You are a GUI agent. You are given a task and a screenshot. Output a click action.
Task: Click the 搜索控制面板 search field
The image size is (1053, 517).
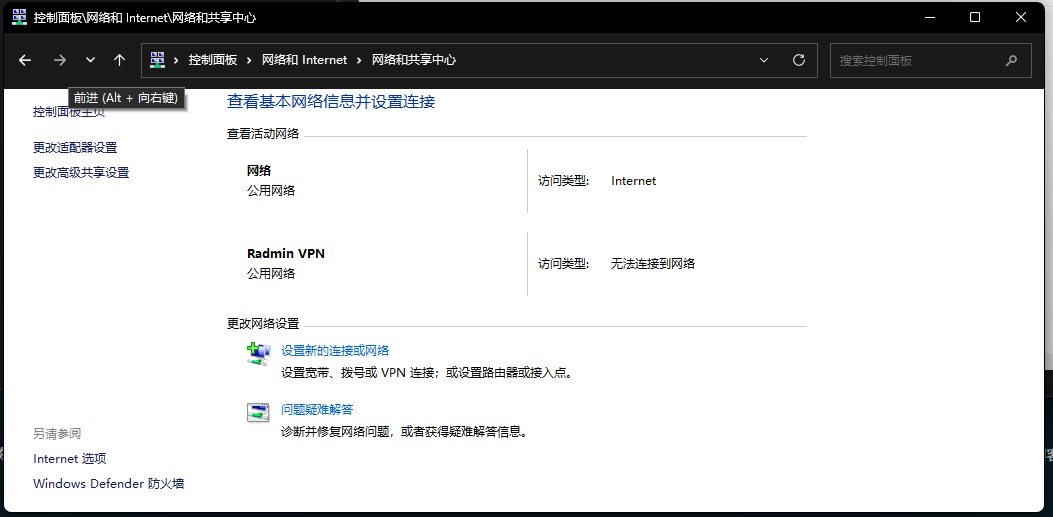931,60
